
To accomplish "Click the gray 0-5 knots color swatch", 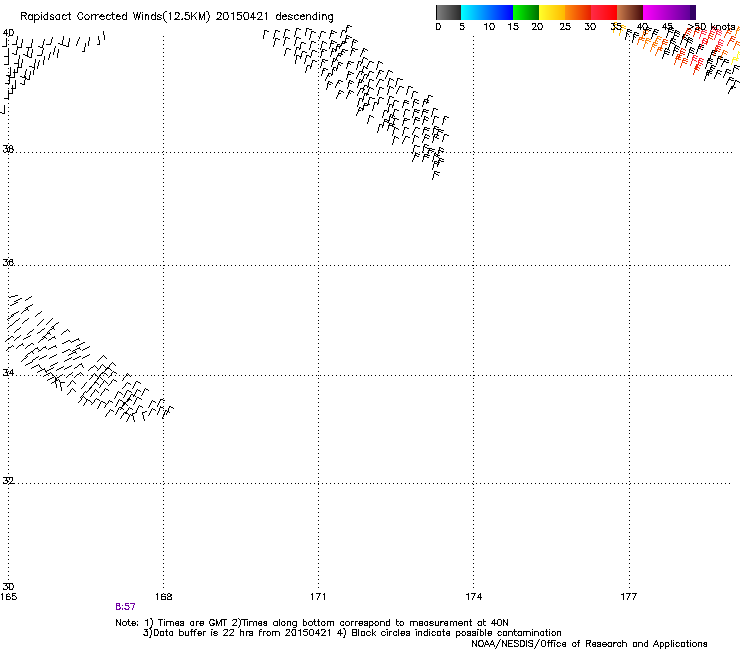I will pos(448,12).
